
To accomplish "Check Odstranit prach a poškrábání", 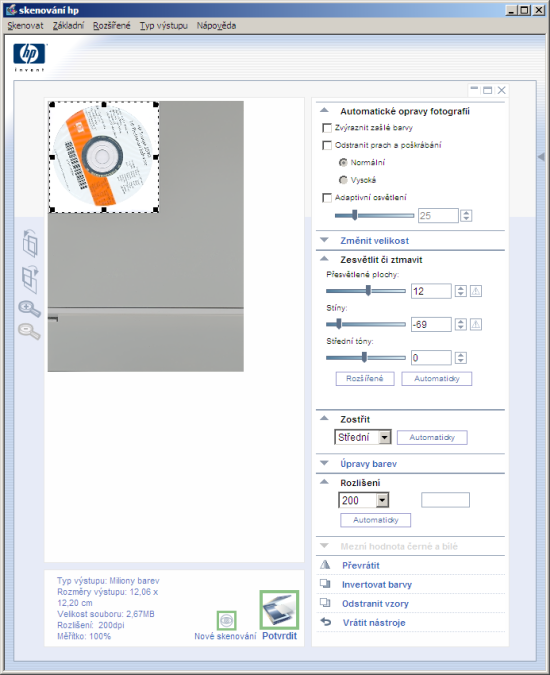I will 327,145.
